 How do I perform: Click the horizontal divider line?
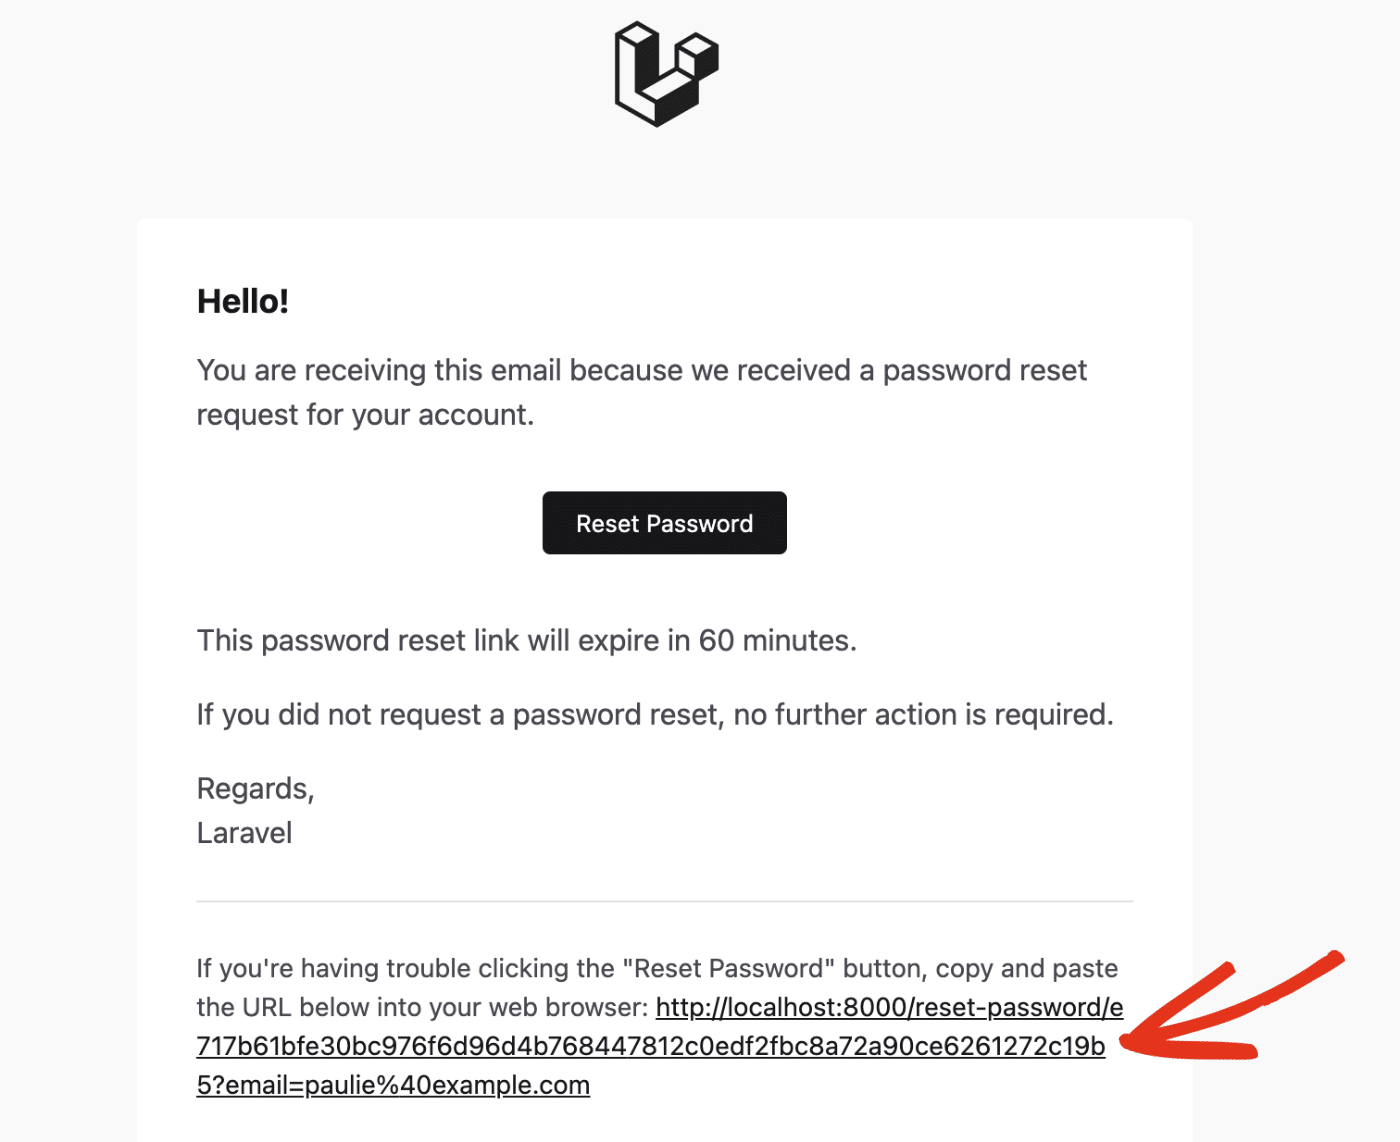(x=664, y=901)
